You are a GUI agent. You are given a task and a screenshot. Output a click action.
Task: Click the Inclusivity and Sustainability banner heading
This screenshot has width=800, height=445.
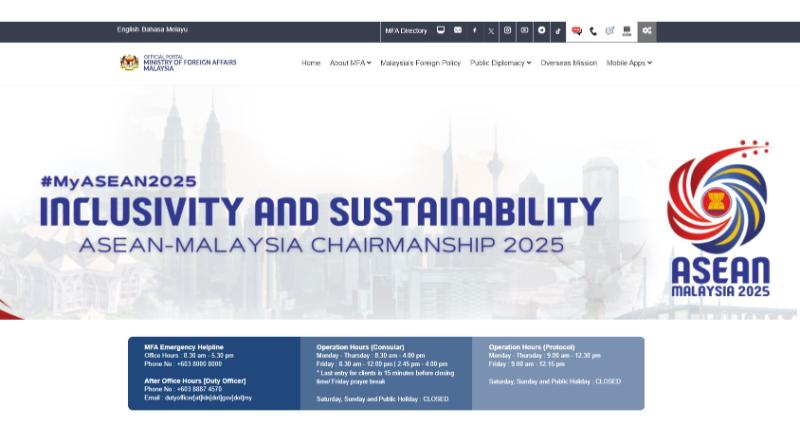tap(320, 211)
